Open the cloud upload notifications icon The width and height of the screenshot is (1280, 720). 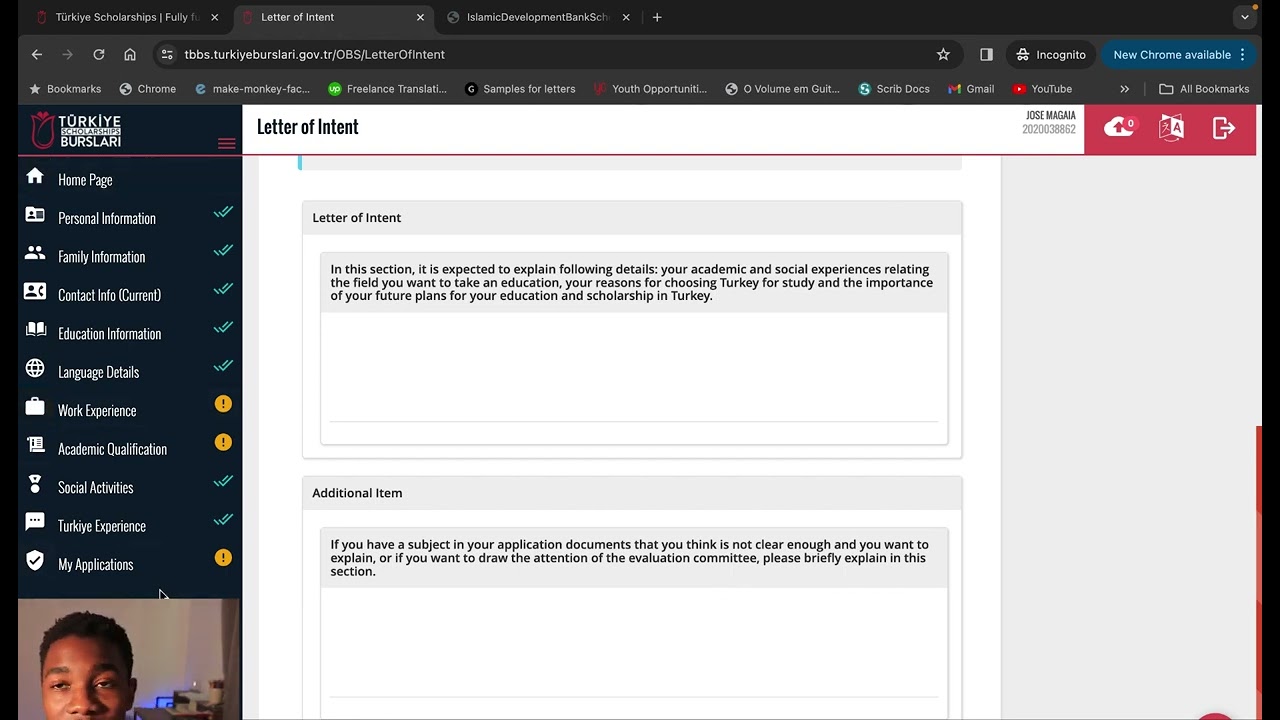click(1119, 127)
